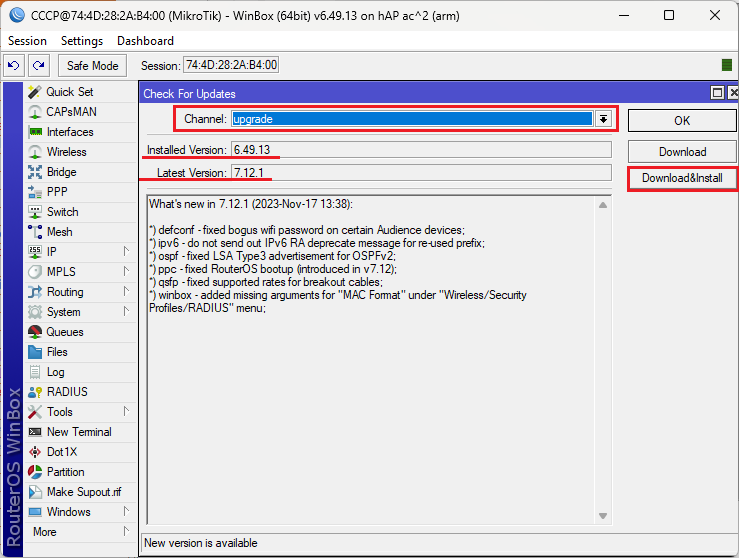739x558 pixels.
Task: Click the IP menu icon
Action: tap(34, 252)
